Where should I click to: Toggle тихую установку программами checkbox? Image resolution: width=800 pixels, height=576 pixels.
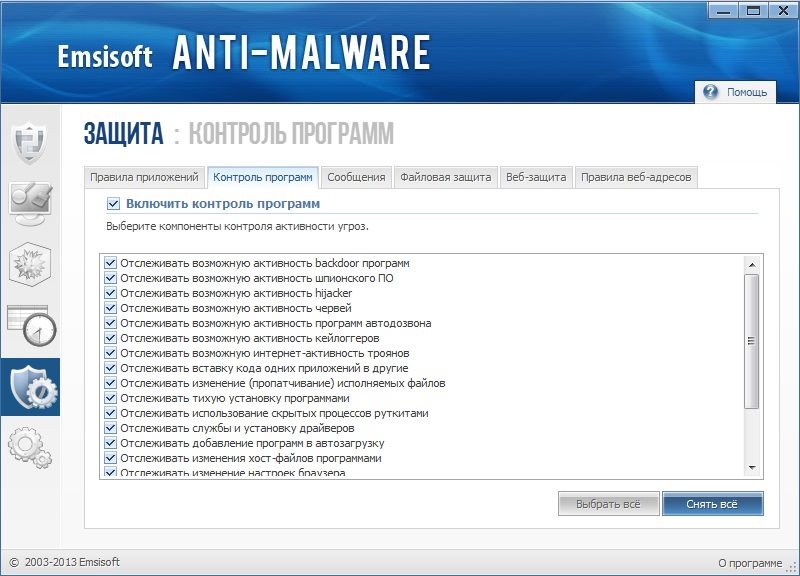coord(110,398)
